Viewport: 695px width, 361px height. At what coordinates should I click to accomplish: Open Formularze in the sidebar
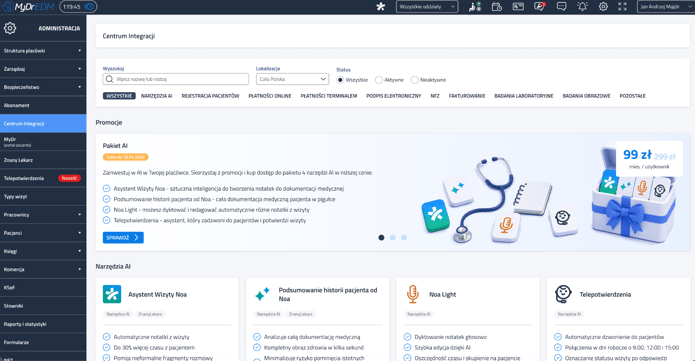pos(43,342)
